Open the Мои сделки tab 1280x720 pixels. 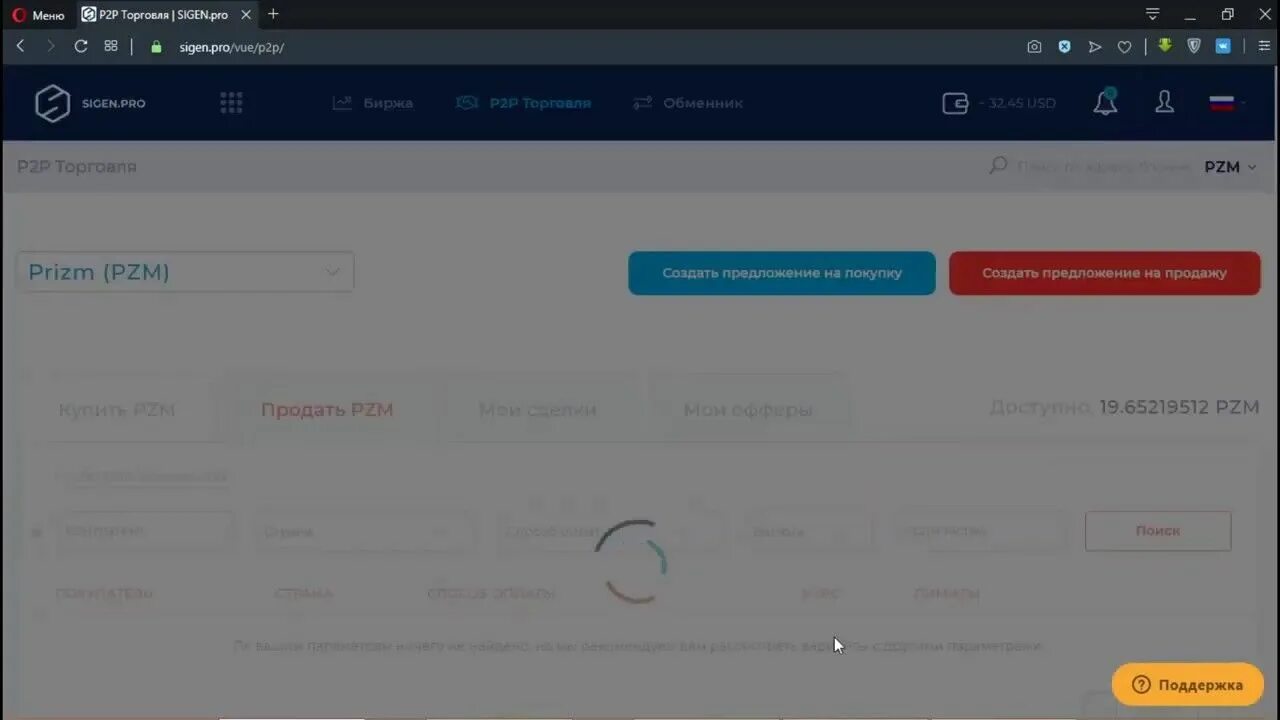[x=538, y=410]
